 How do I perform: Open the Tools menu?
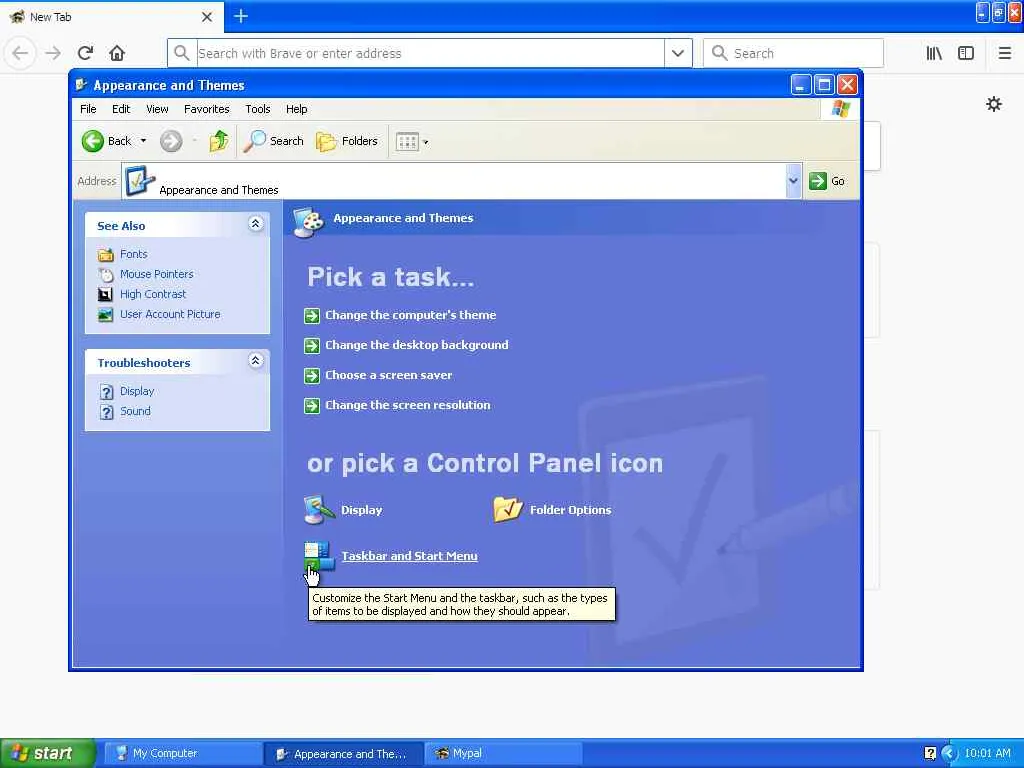pos(257,109)
